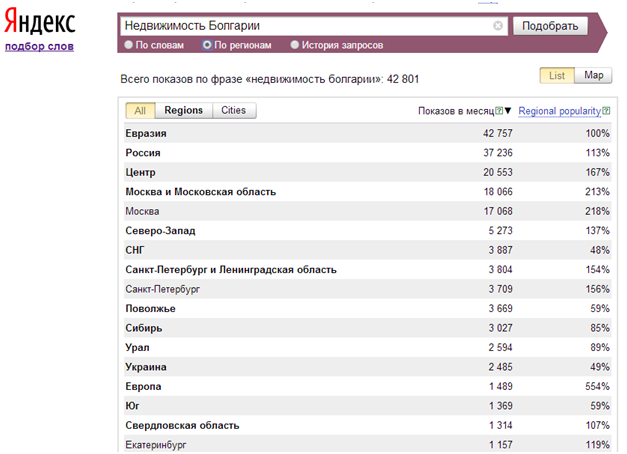Click the 218% popularity value

click(x=597, y=211)
